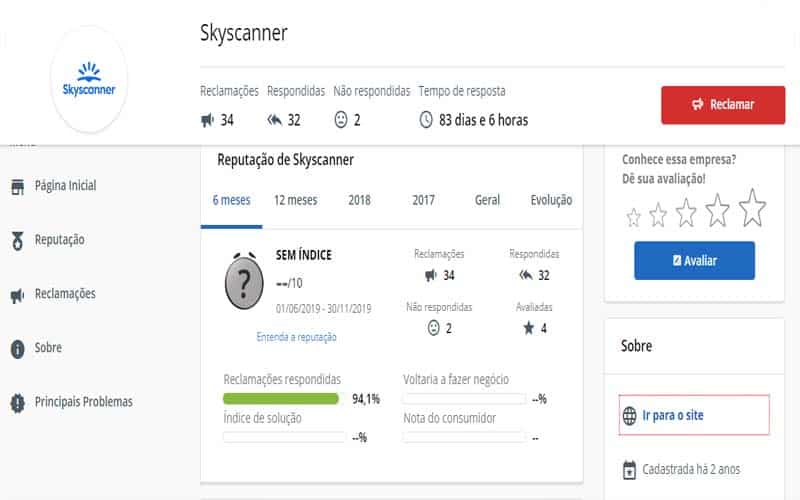Click the Sobre heading in right panel
The image size is (800, 500).
(x=636, y=346)
